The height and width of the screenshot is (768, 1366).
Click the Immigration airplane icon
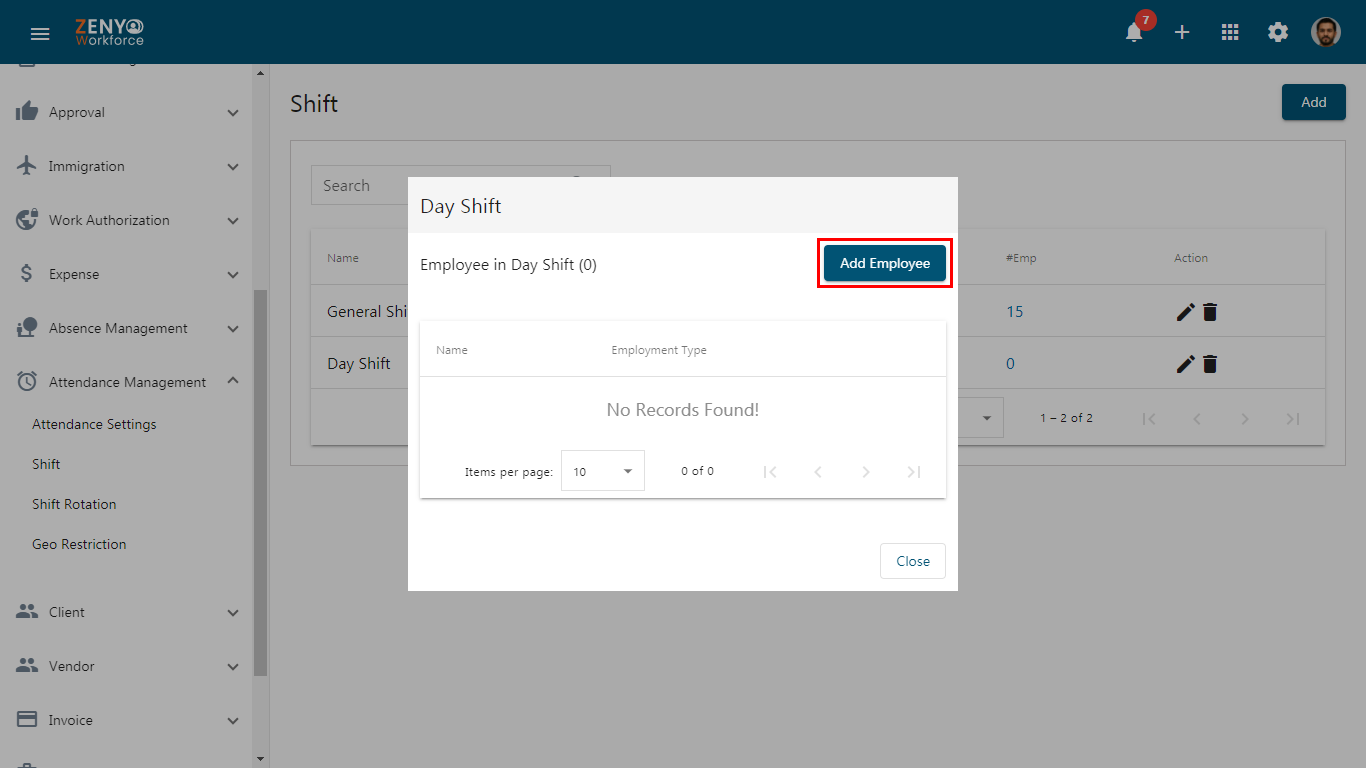[27, 165]
